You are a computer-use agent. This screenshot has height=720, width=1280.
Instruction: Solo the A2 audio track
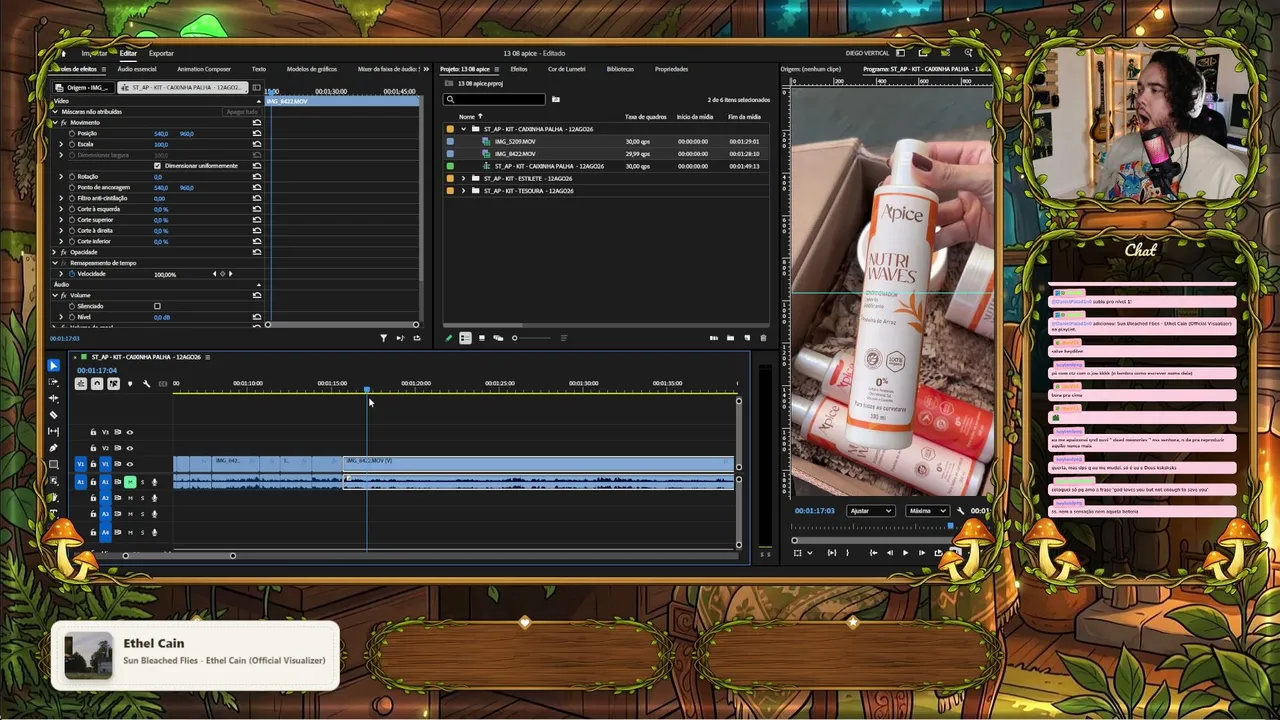(142, 498)
